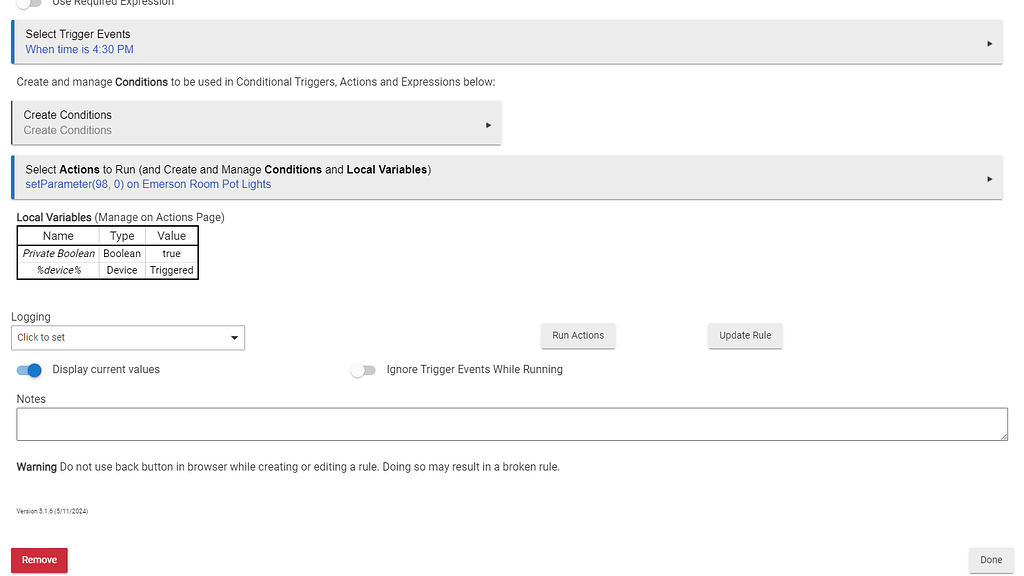Toggle the Use Required Expression switch
This screenshot has width=1024, height=576.
coord(29,4)
